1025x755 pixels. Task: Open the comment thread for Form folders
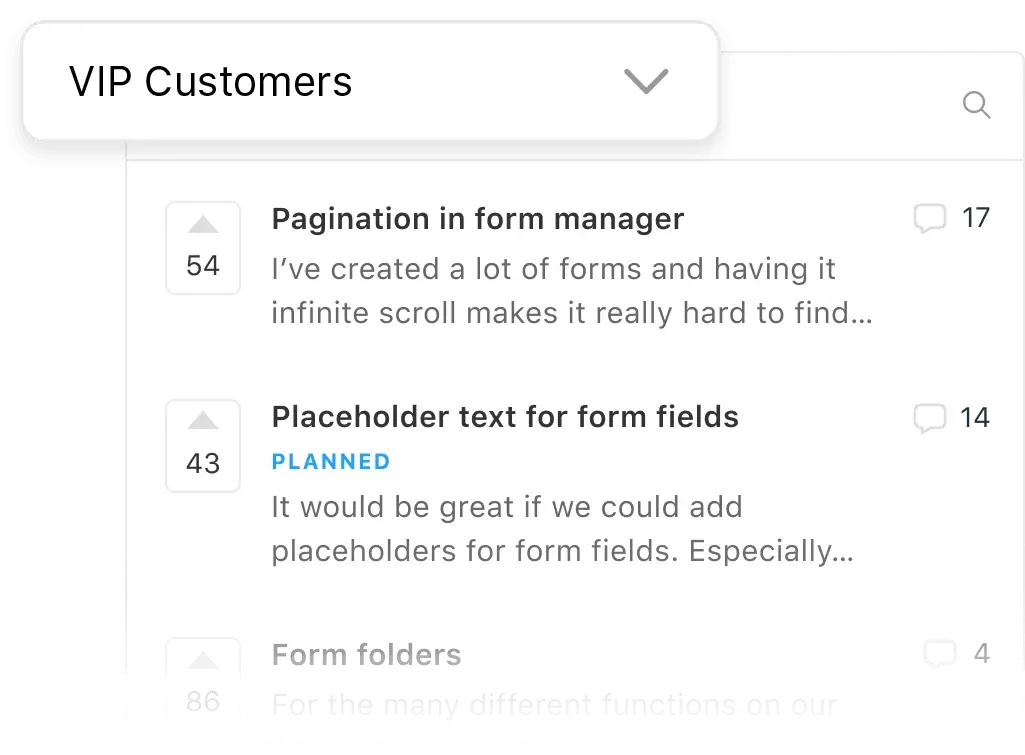(938, 653)
